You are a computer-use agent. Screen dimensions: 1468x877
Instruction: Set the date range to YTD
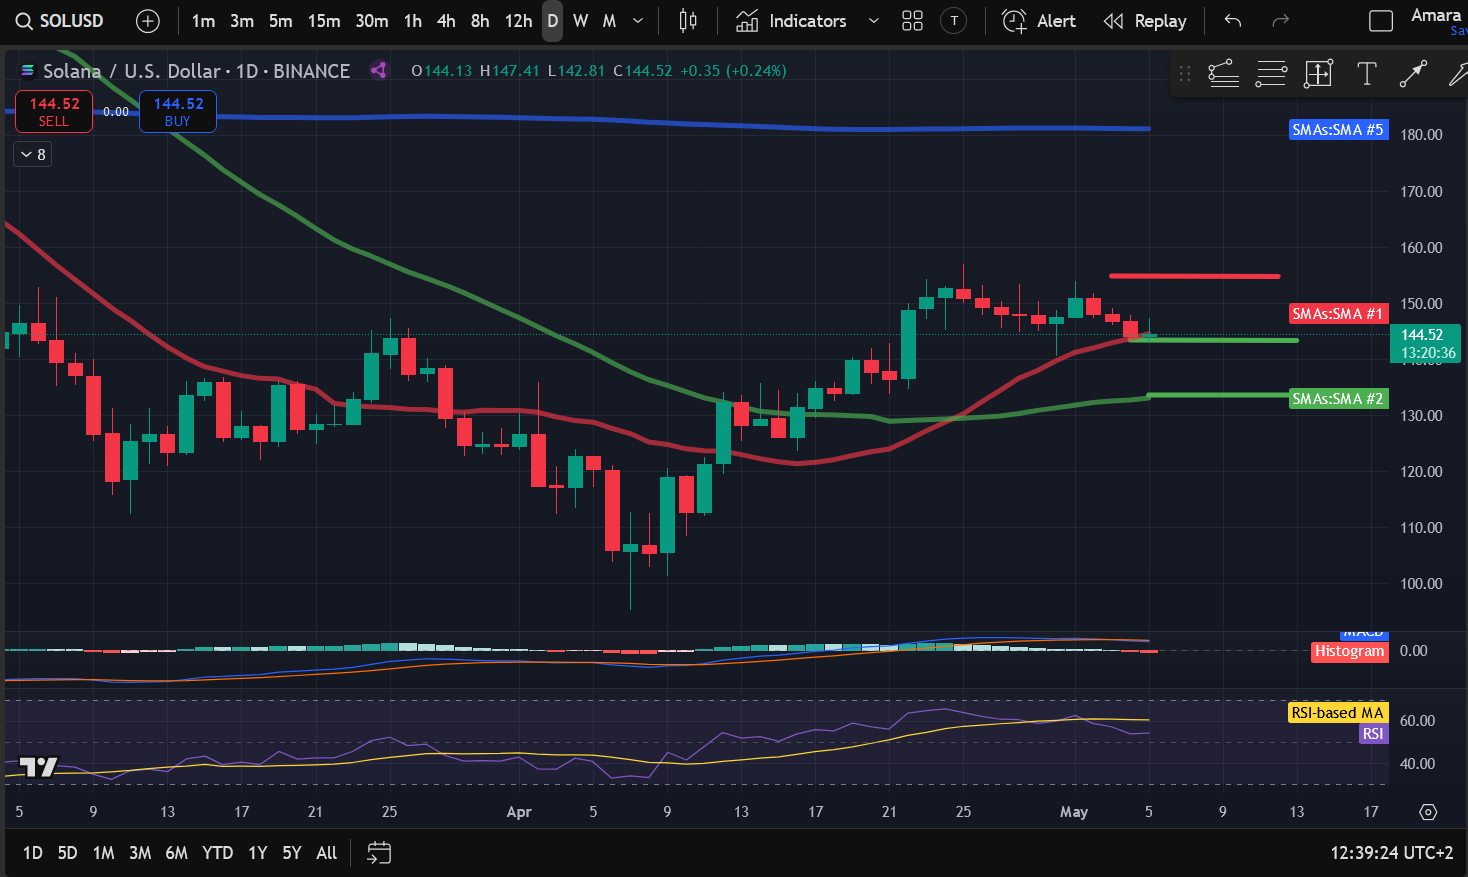(217, 853)
